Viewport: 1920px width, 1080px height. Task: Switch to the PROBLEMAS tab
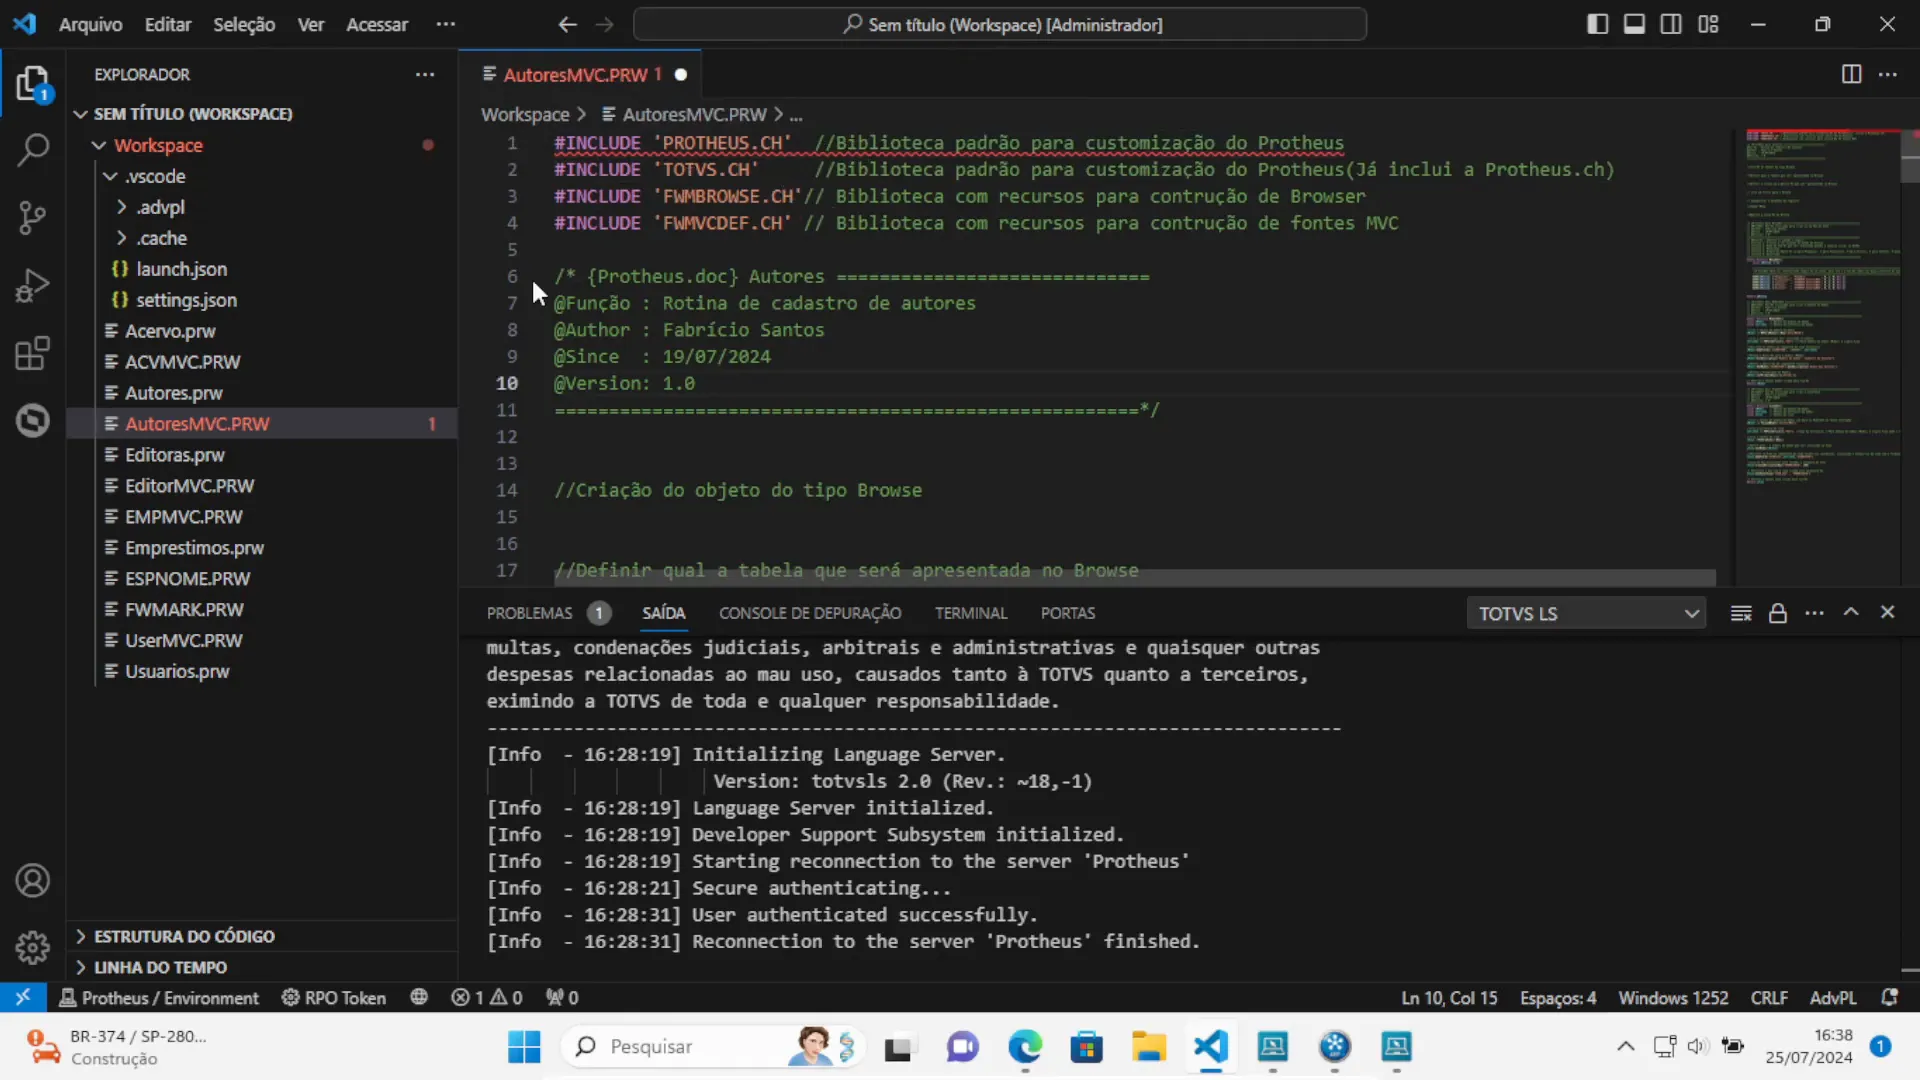click(x=531, y=613)
